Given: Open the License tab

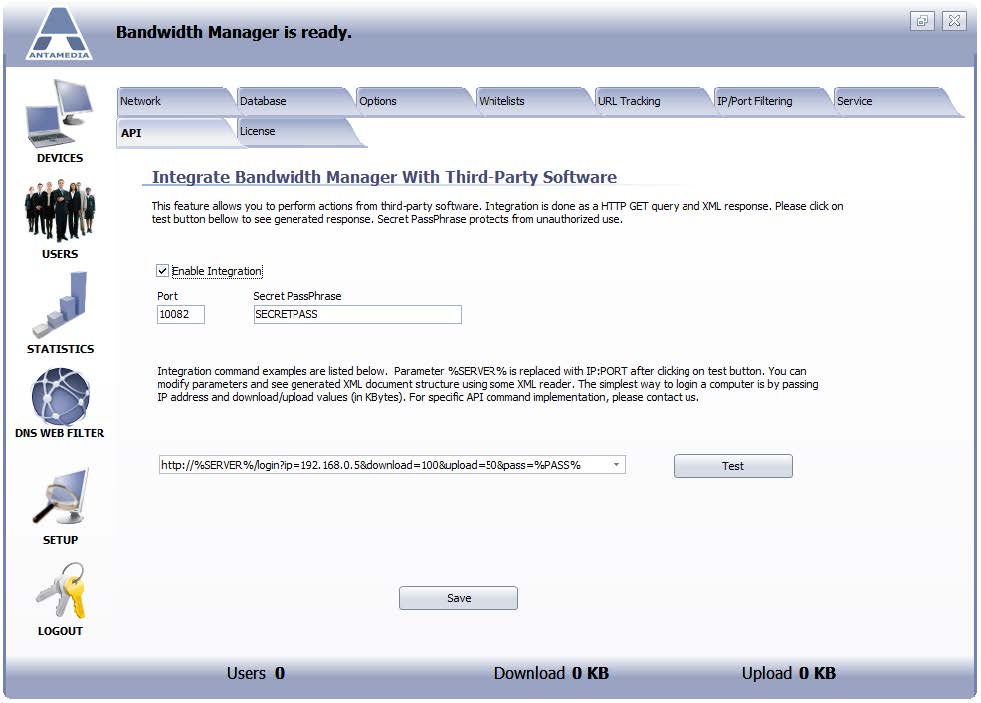Looking at the screenshot, I should click(299, 132).
